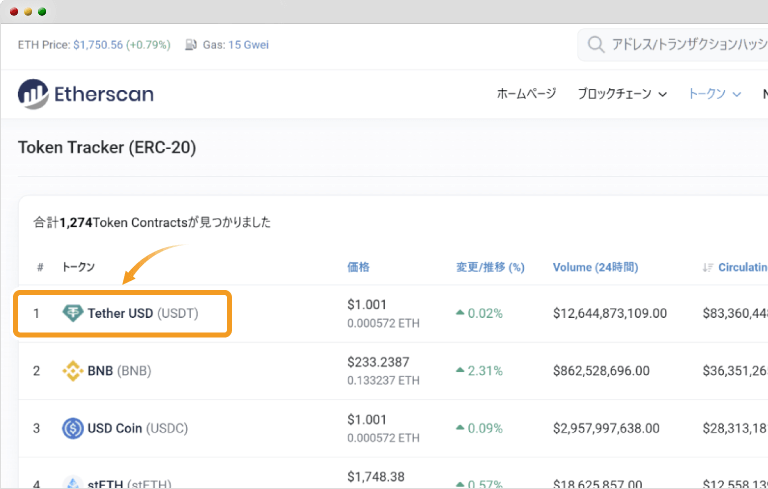Sort by the 価格 column header

(x=359, y=267)
